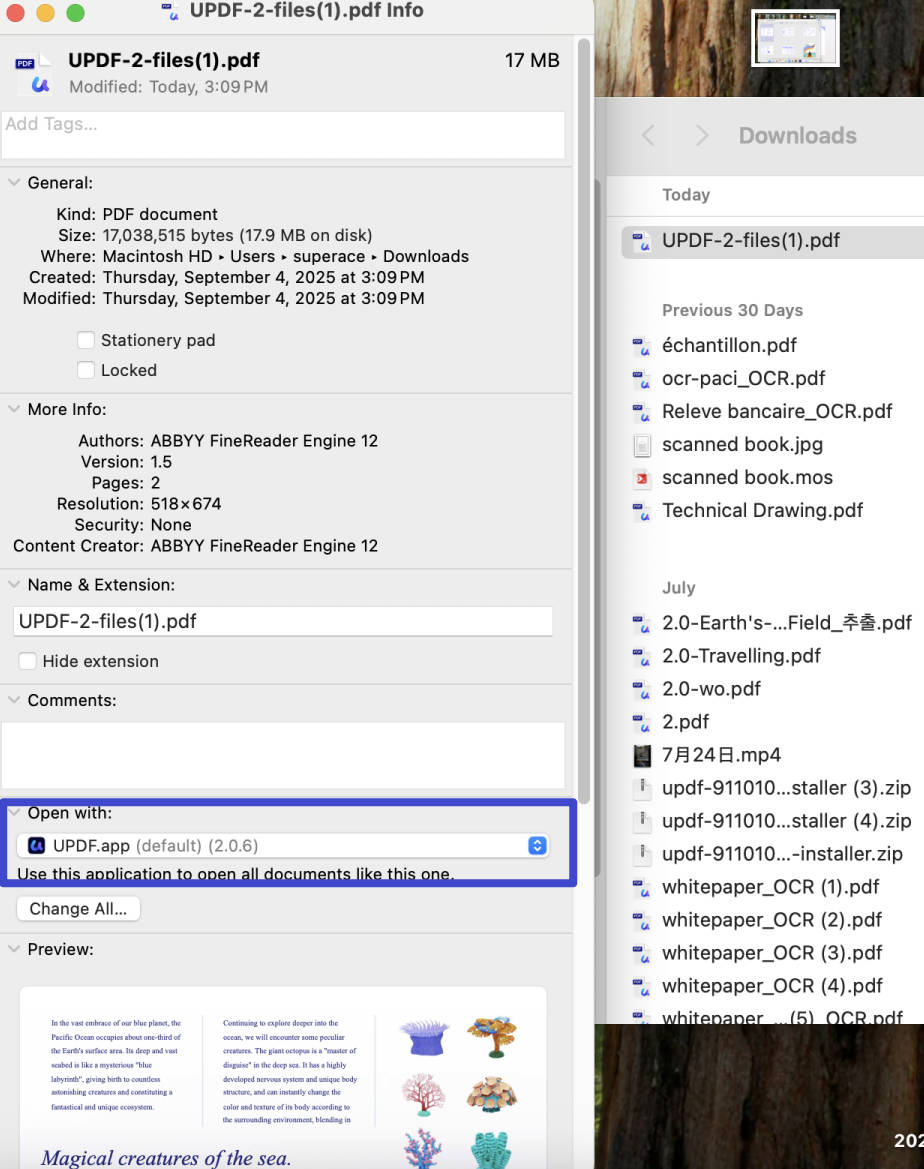This screenshot has height=1169, width=924.
Task: Open the UPDF.app application dropdown
Action: (283, 845)
